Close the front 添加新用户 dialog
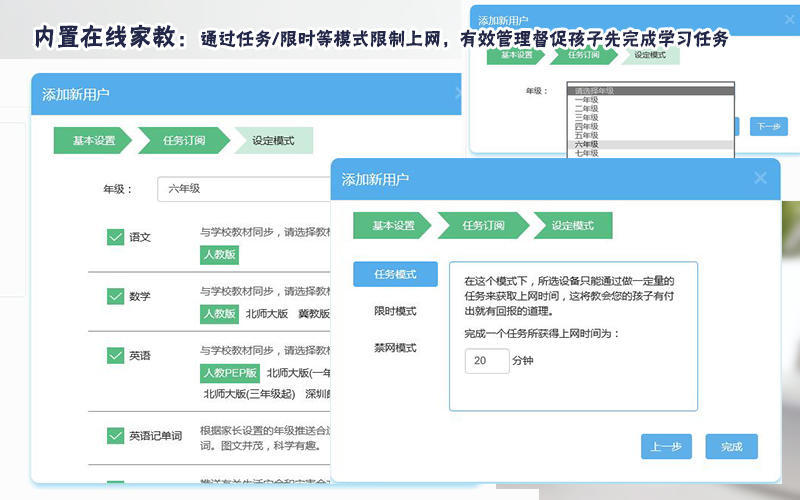Screen dimensions: 800x500 760,178
